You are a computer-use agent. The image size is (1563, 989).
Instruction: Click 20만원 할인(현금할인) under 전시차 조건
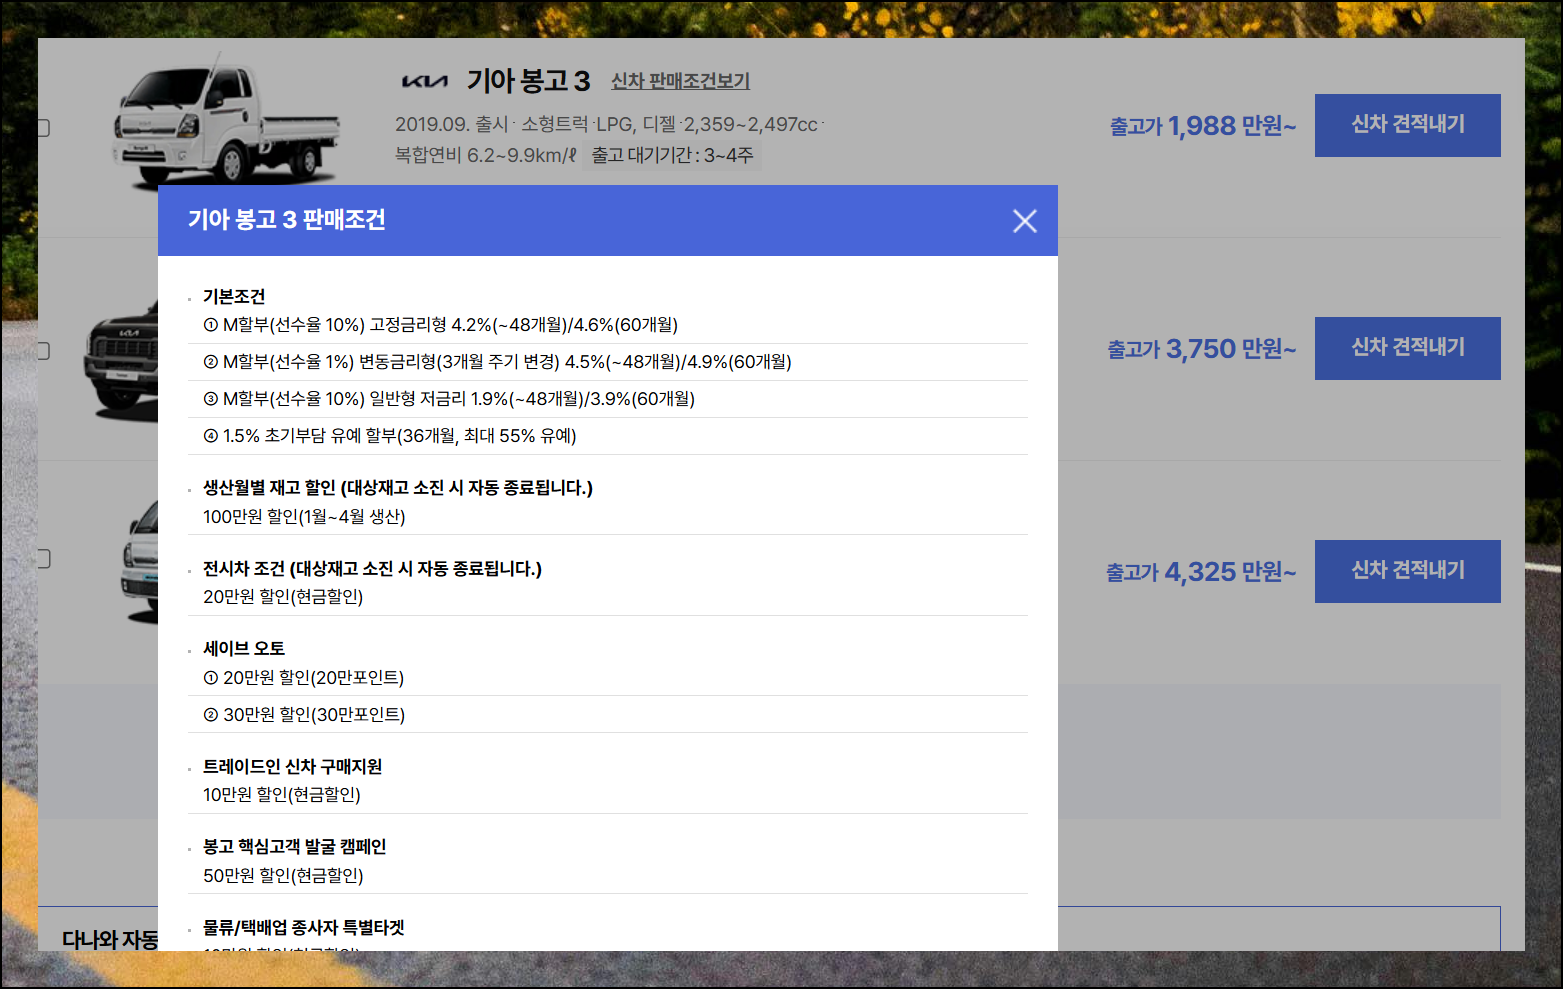[283, 597]
